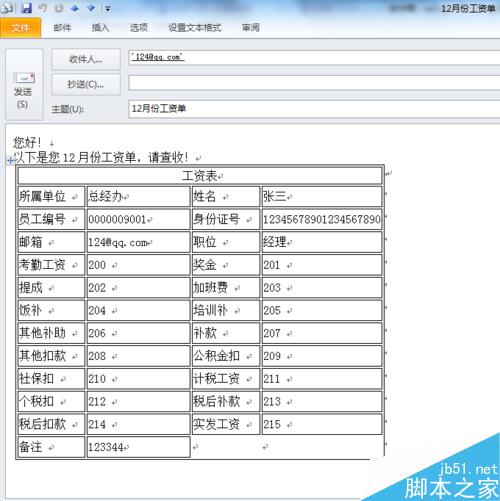Click the 其他扣款 cell

(51, 356)
